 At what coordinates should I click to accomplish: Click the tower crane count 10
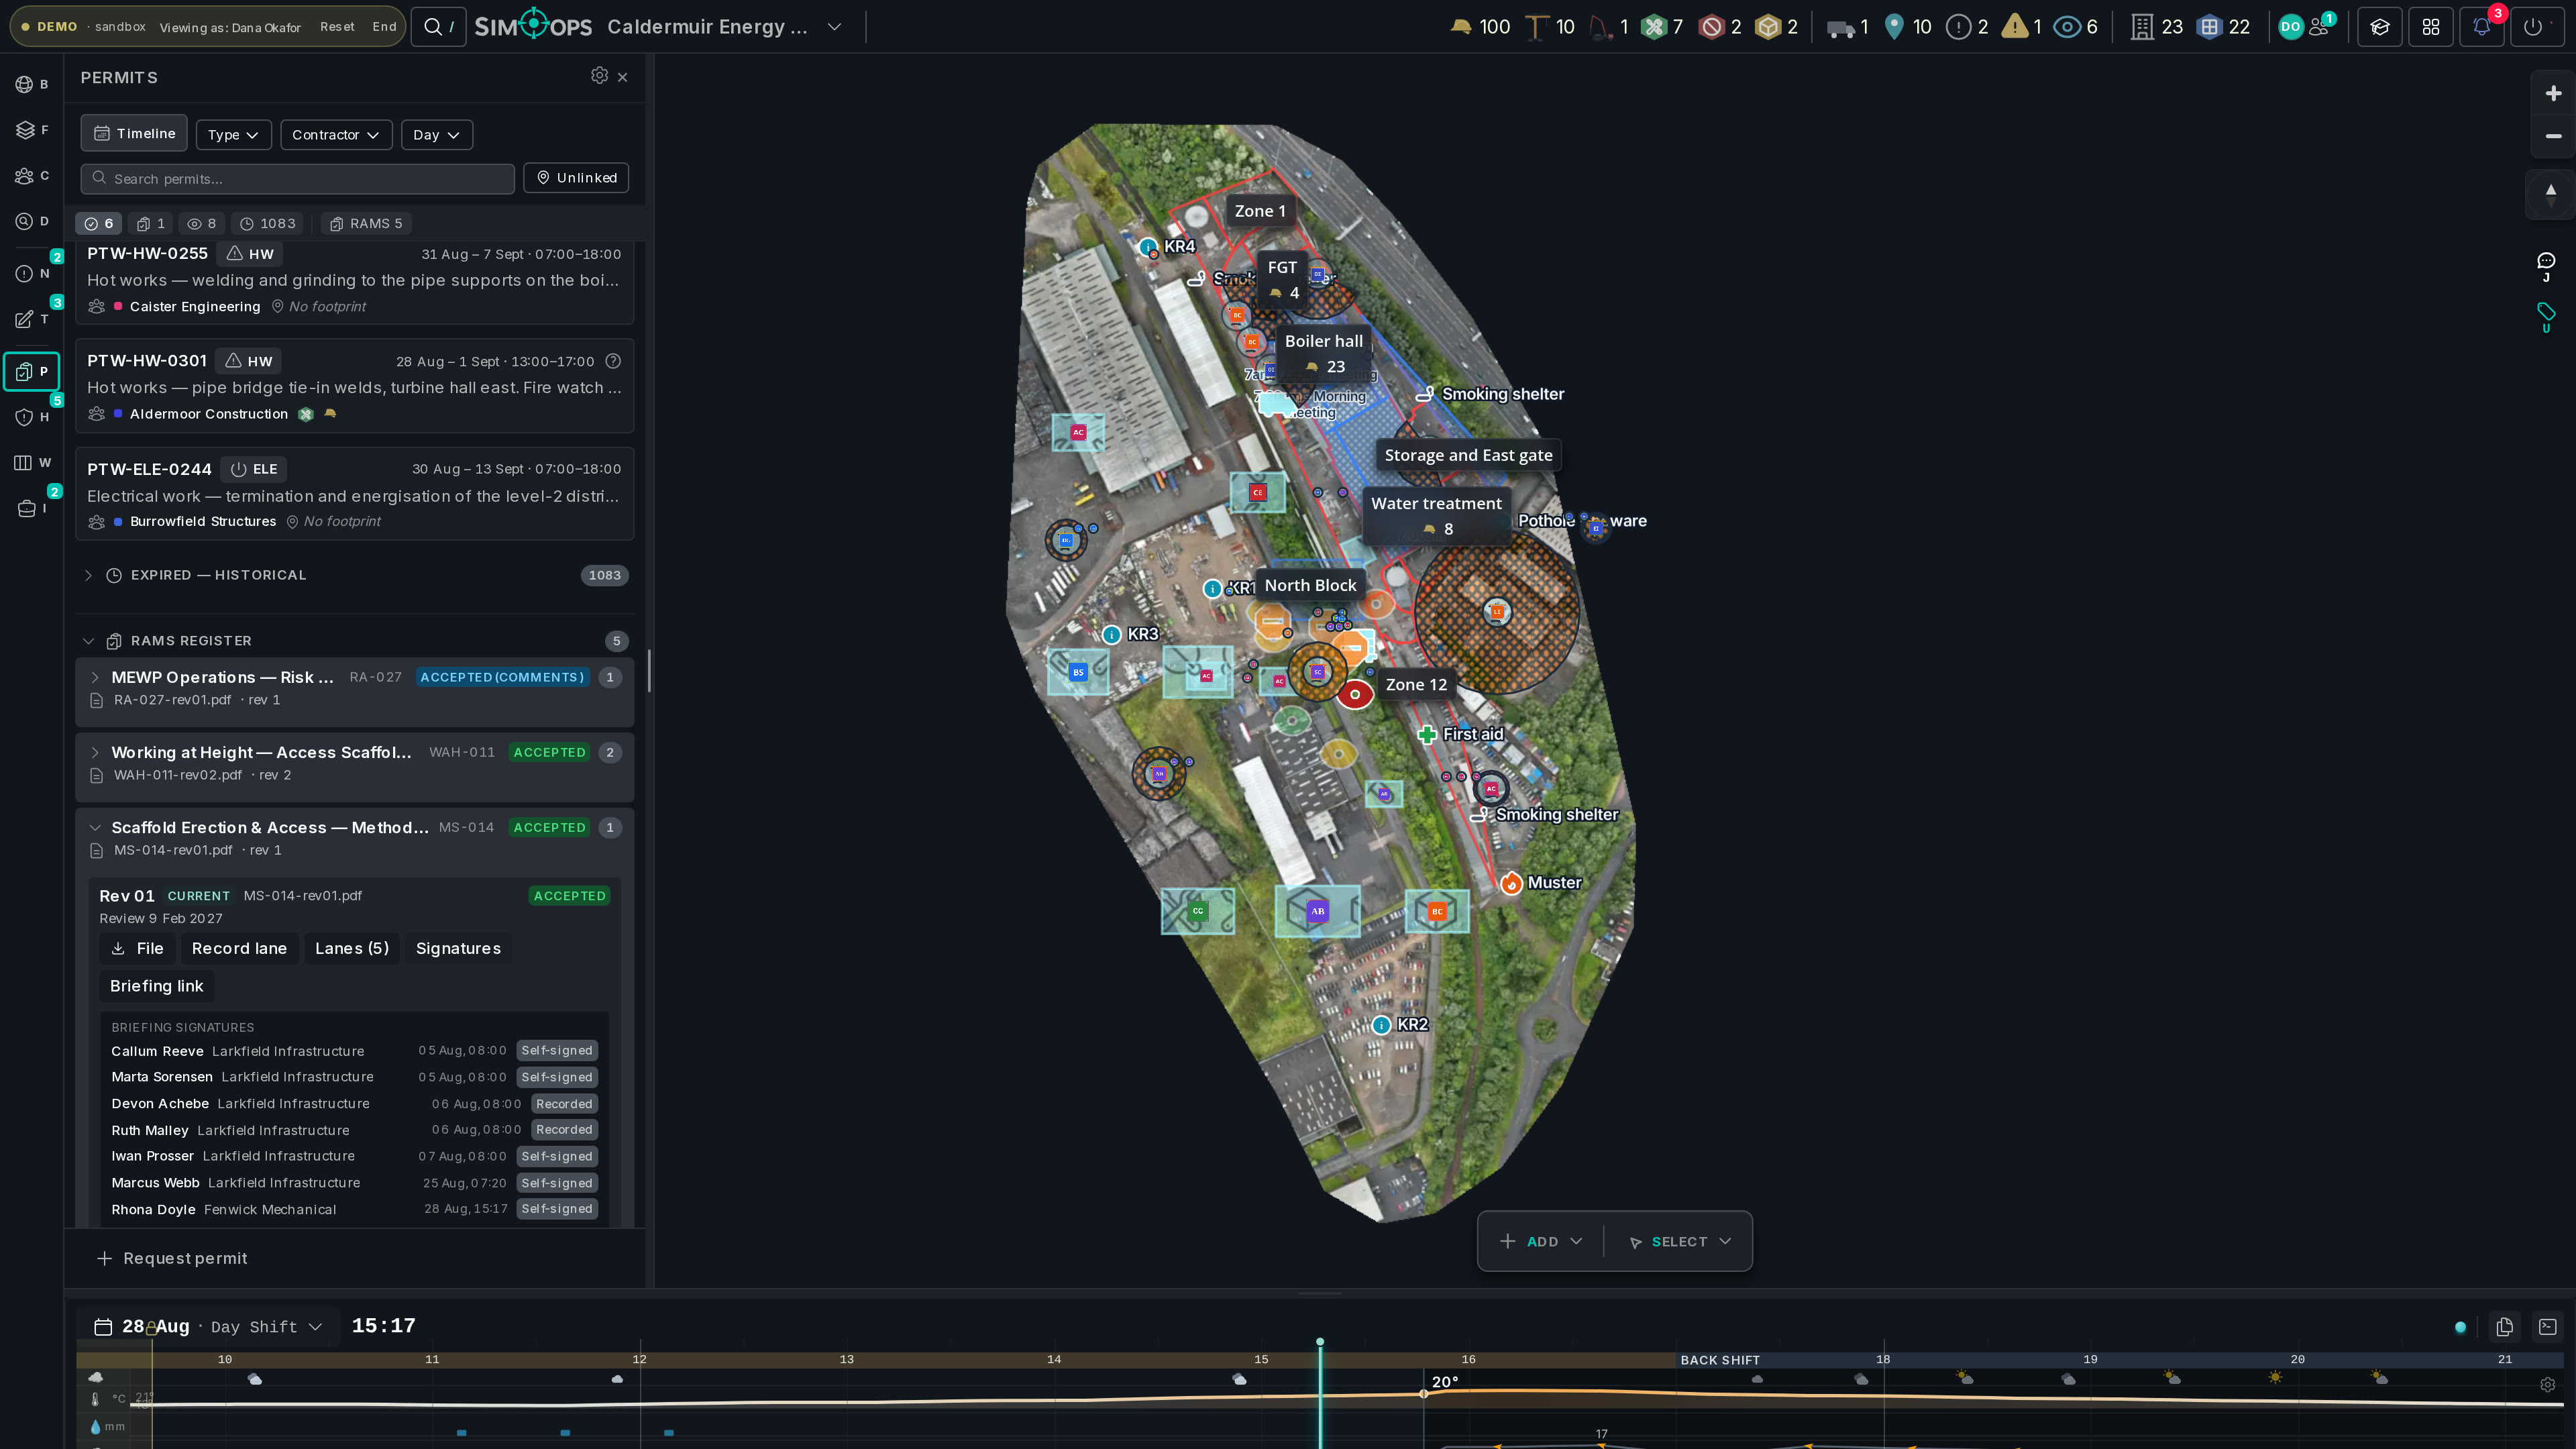[x=1551, y=27]
